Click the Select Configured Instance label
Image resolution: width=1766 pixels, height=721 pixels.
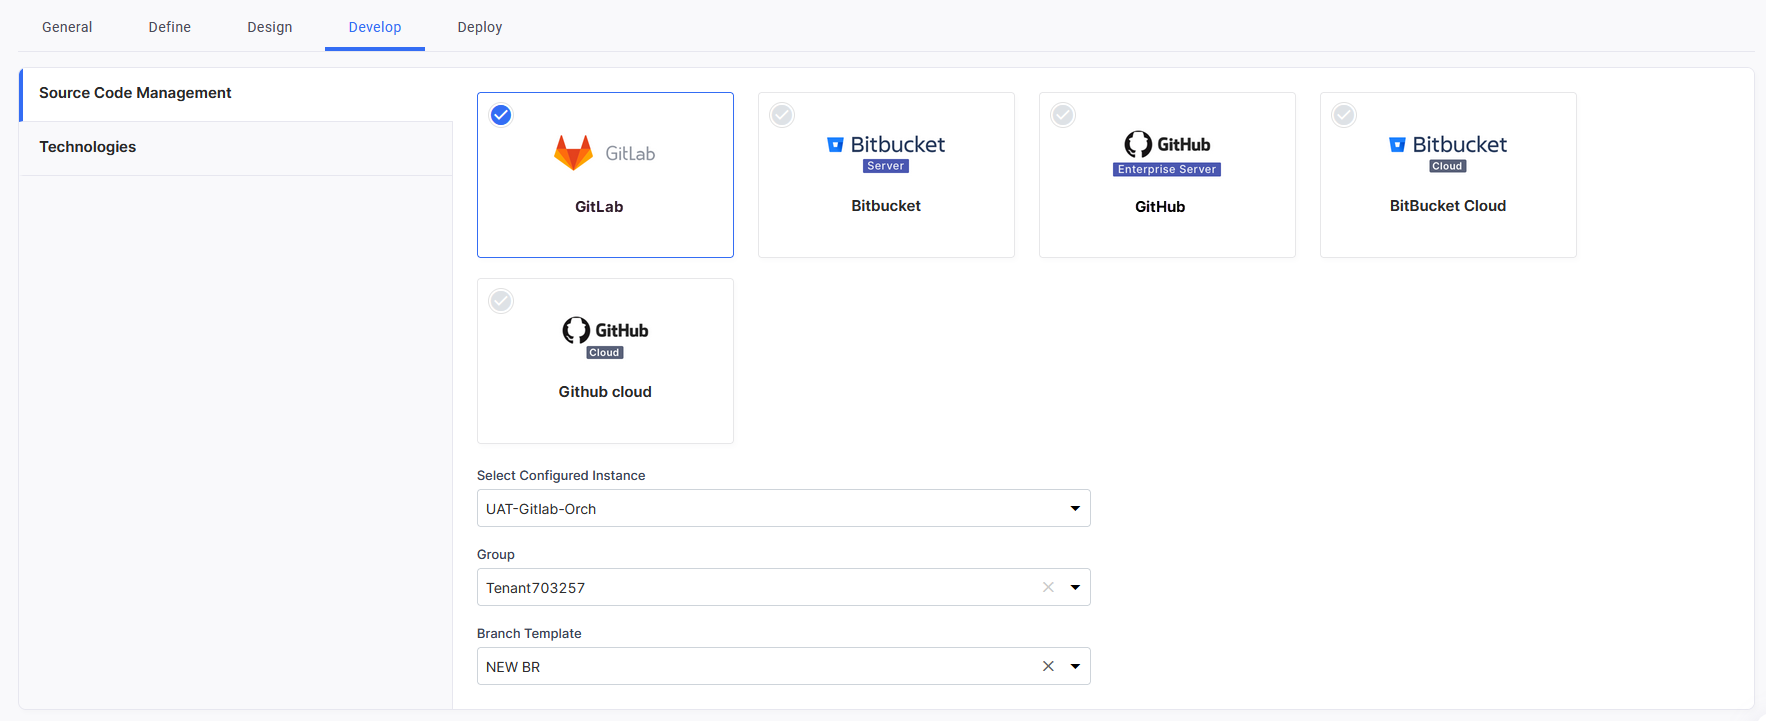(x=561, y=476)
